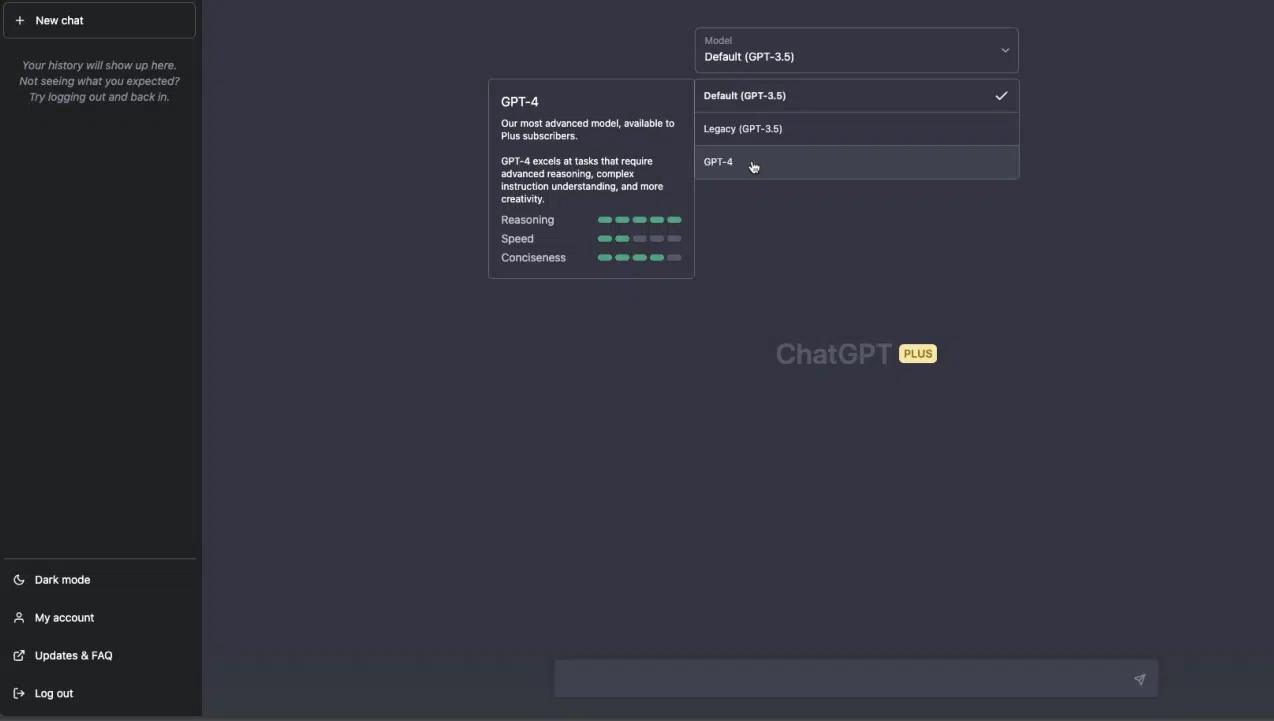This screenshot has width=1274, height=721.
Task: Log out of ChatGPT
Action: click(x=54, y=694)
